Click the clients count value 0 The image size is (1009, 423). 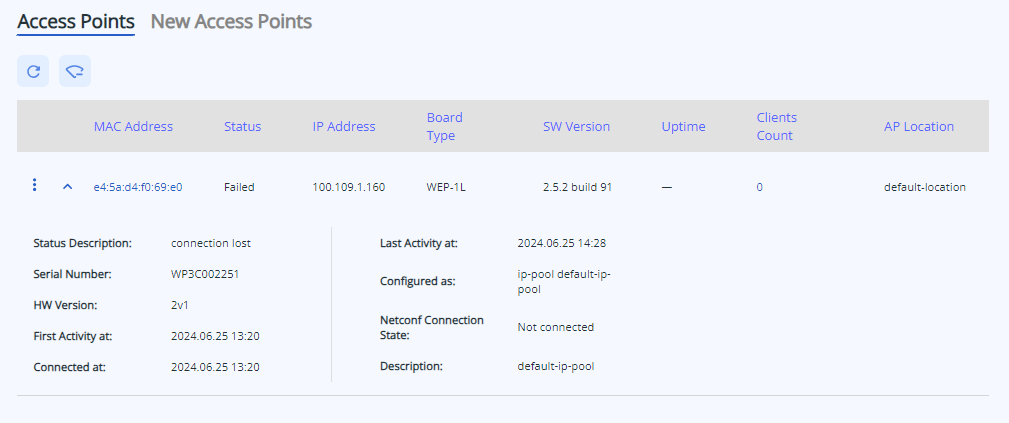click(759, 187)
